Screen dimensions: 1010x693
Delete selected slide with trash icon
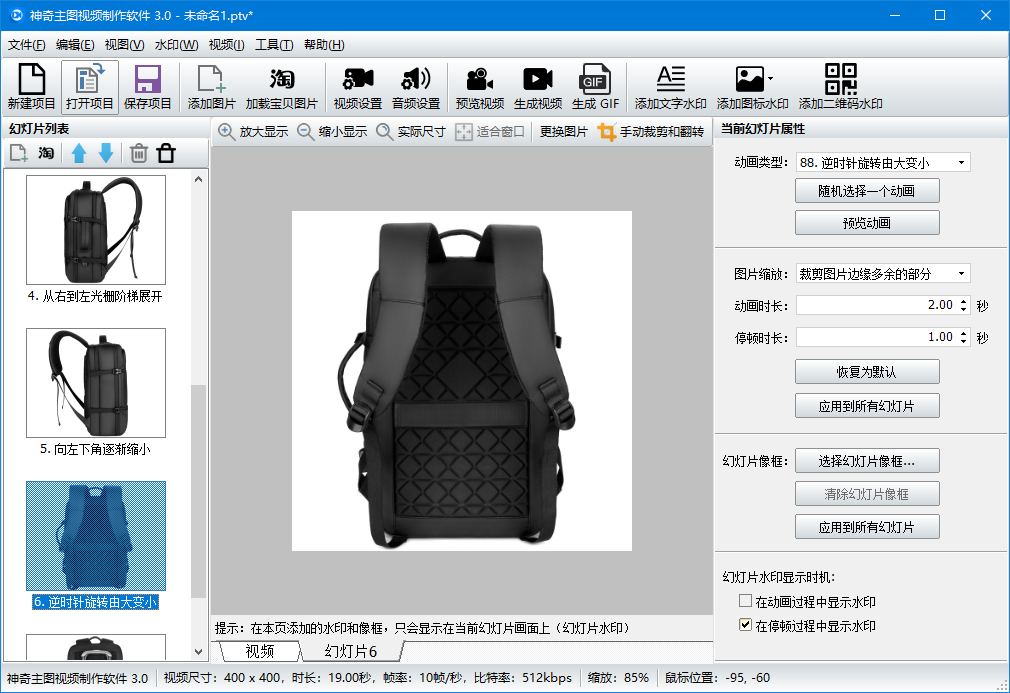[139, 153]
